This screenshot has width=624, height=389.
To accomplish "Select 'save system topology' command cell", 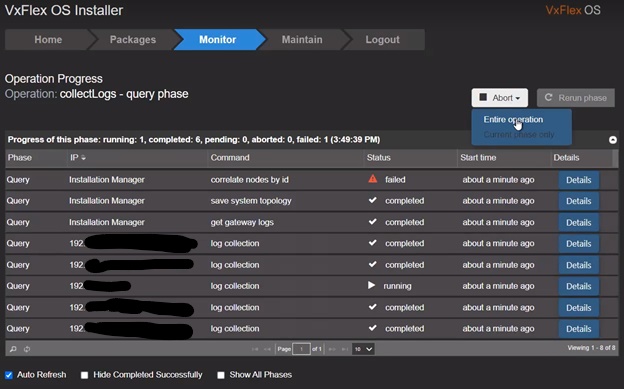I will (x=251, y=201).
